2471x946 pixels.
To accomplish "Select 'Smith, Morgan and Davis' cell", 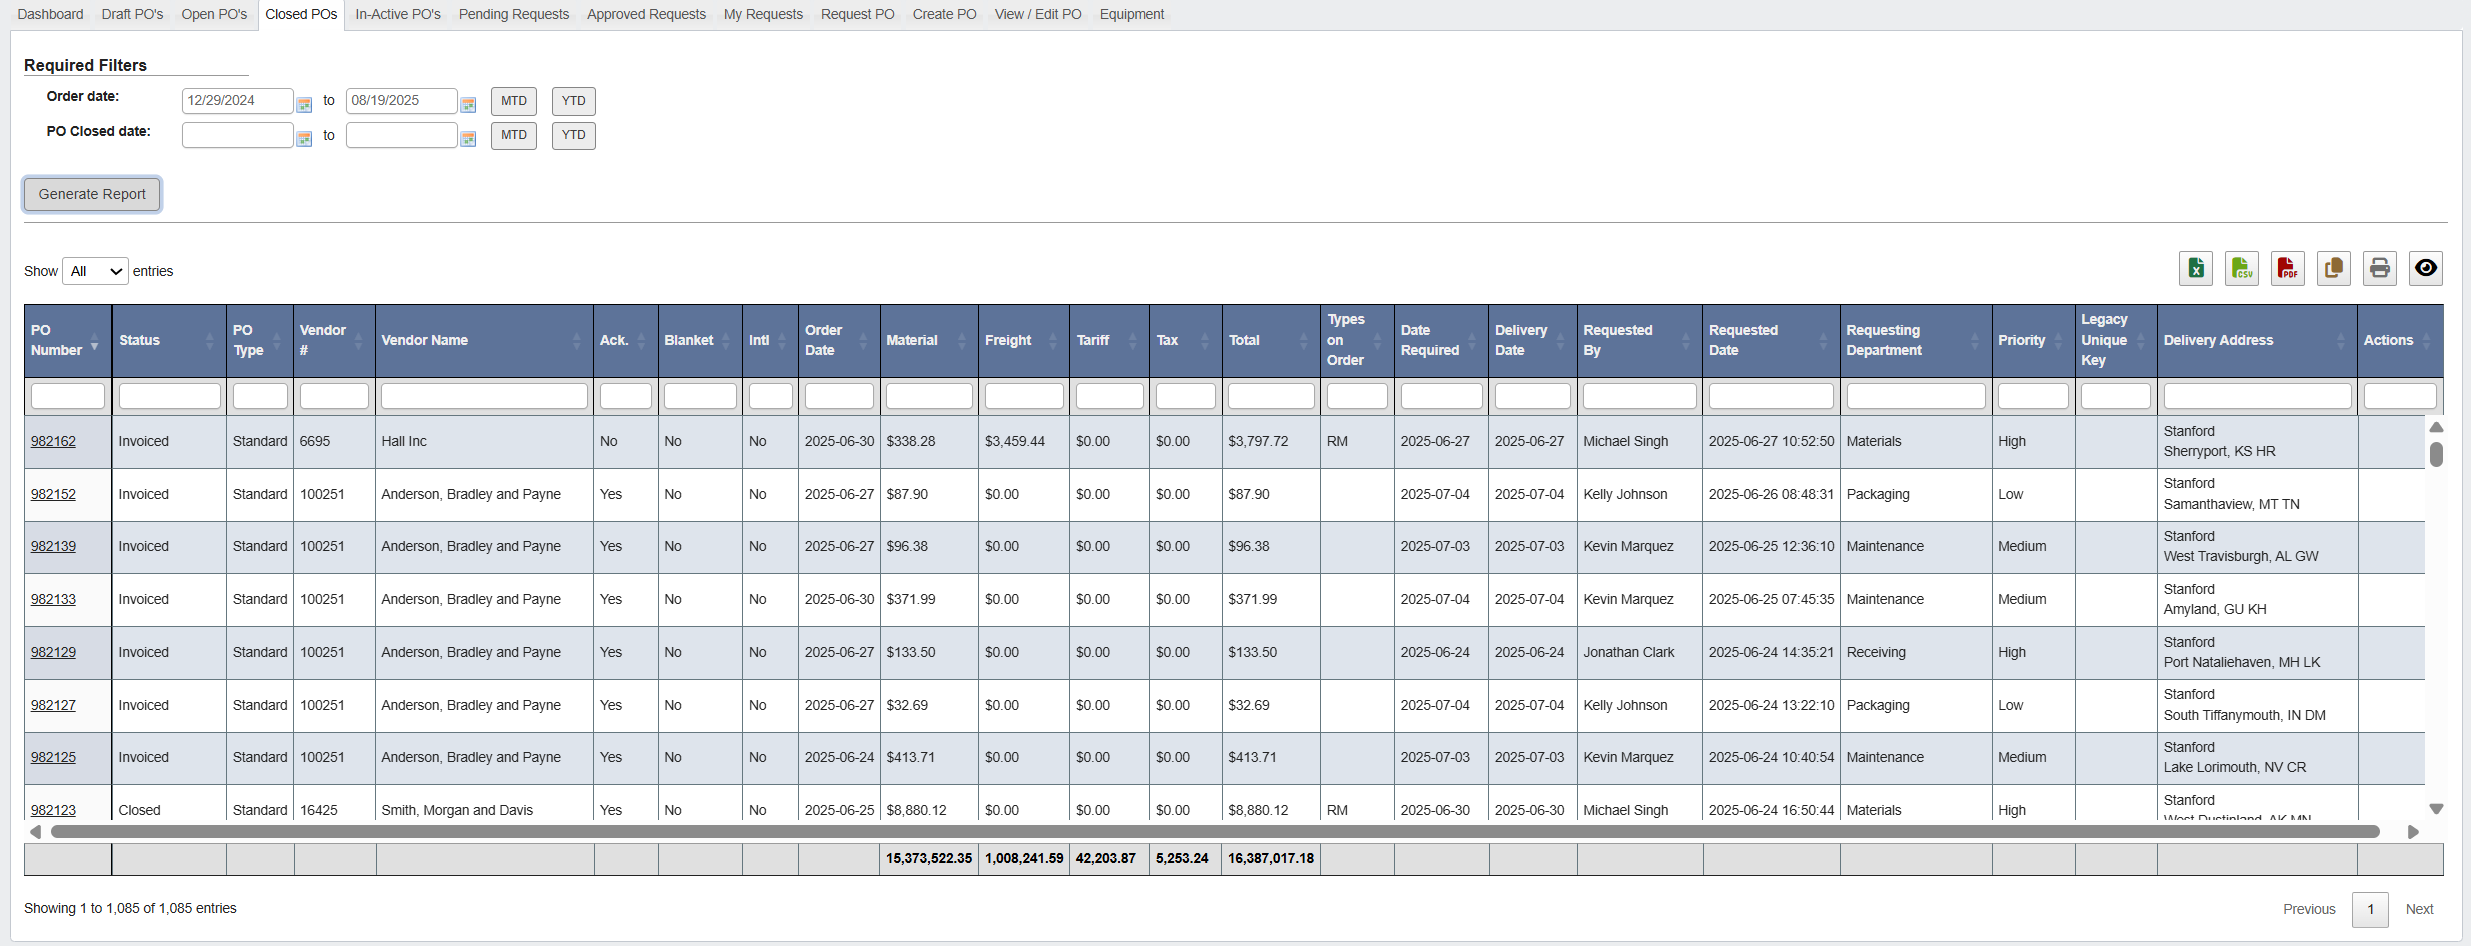I will click(x=484, y=804).
